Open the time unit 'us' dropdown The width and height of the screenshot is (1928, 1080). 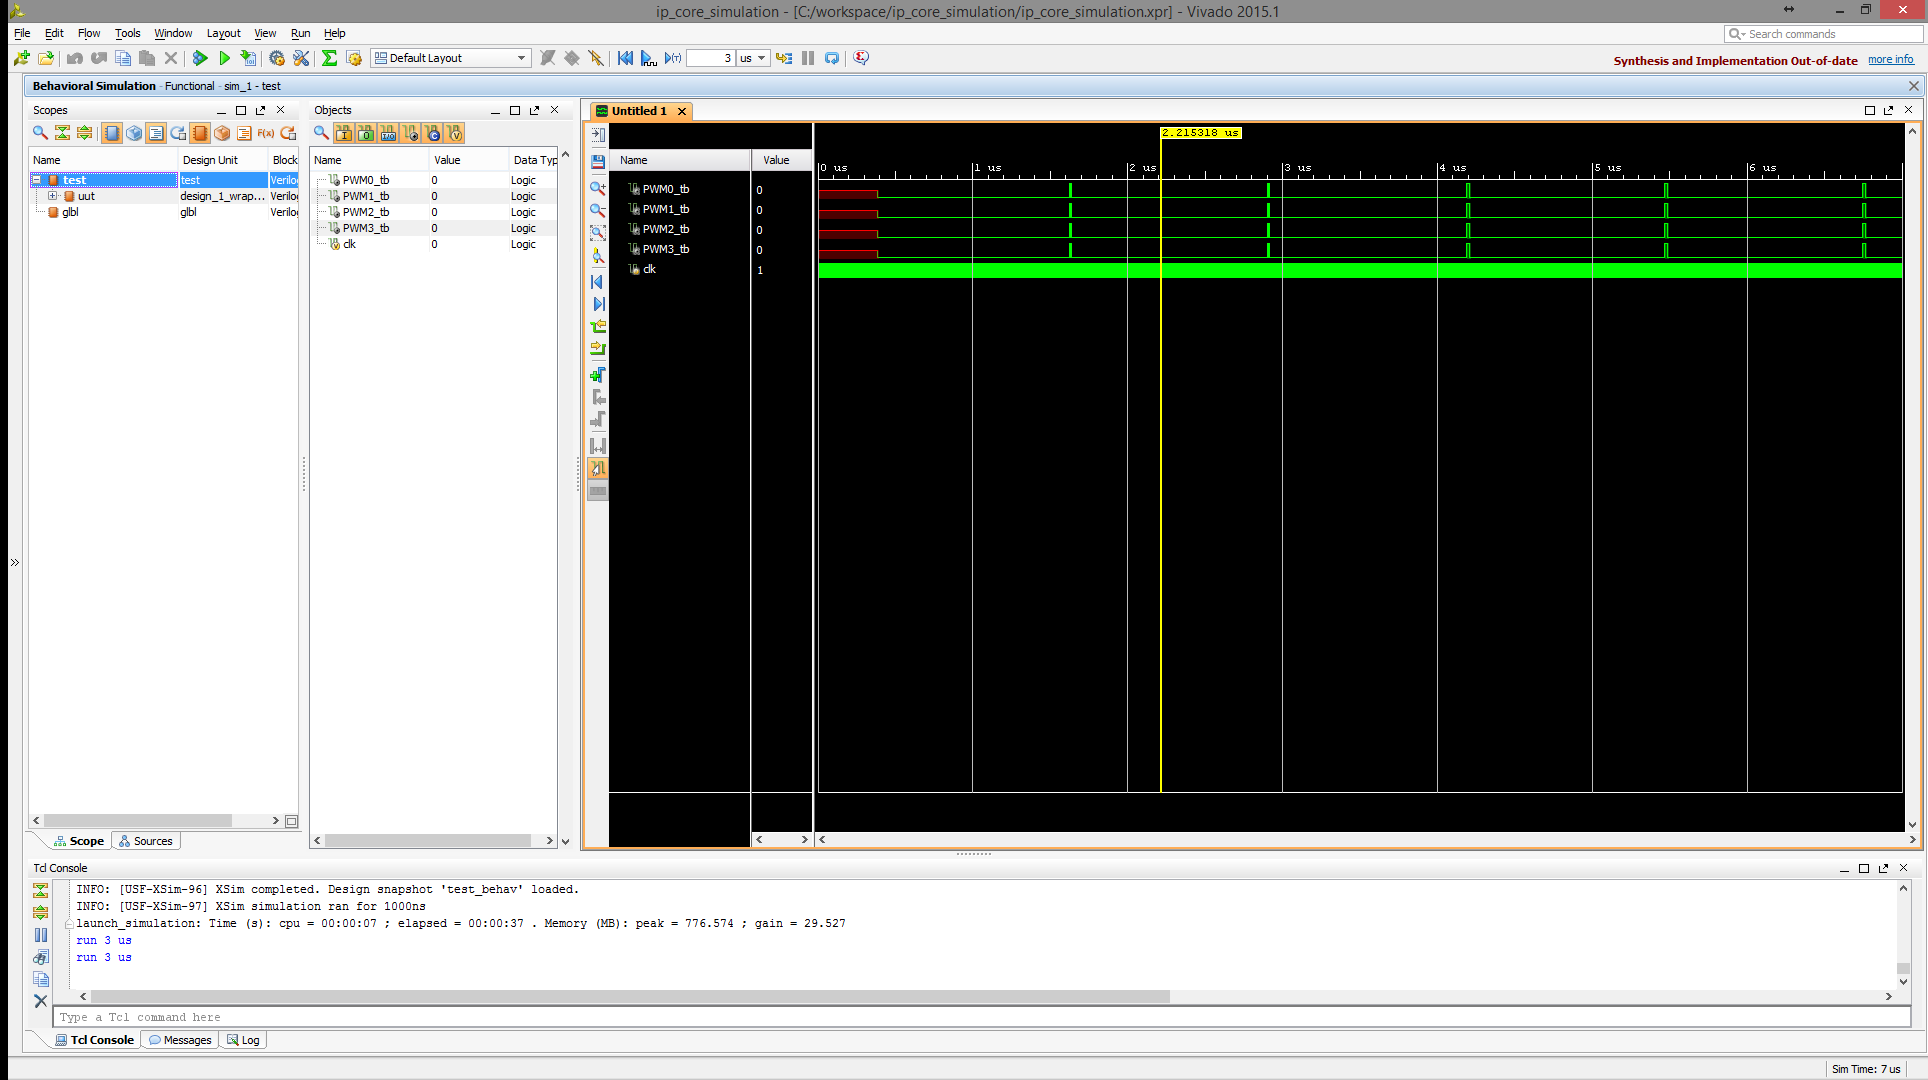pyautogui.click(x=753, y=58)
